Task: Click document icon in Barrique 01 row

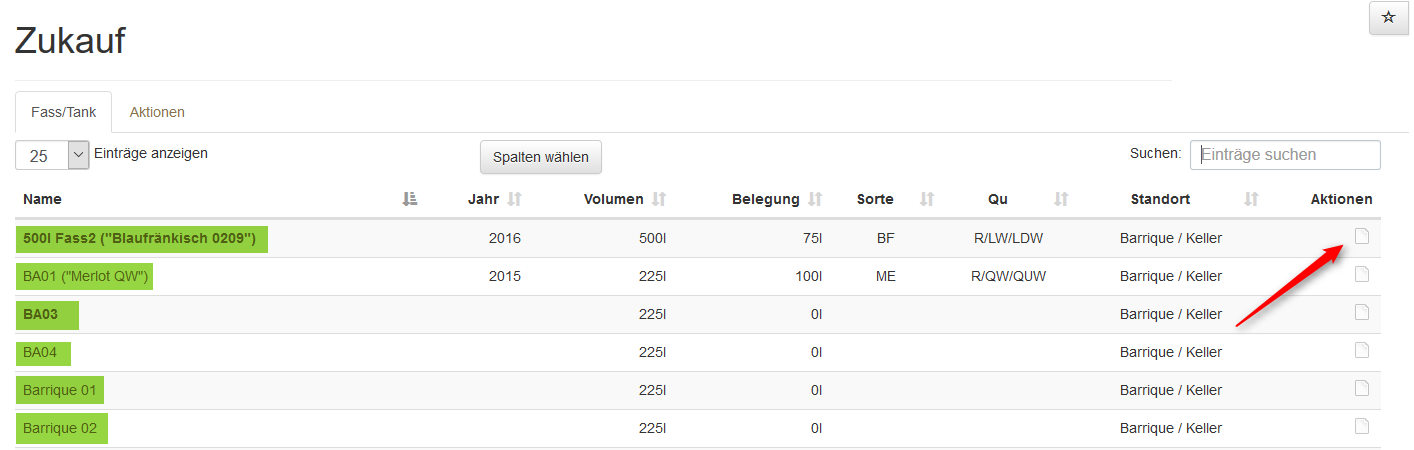Action: pos(1361,388)
